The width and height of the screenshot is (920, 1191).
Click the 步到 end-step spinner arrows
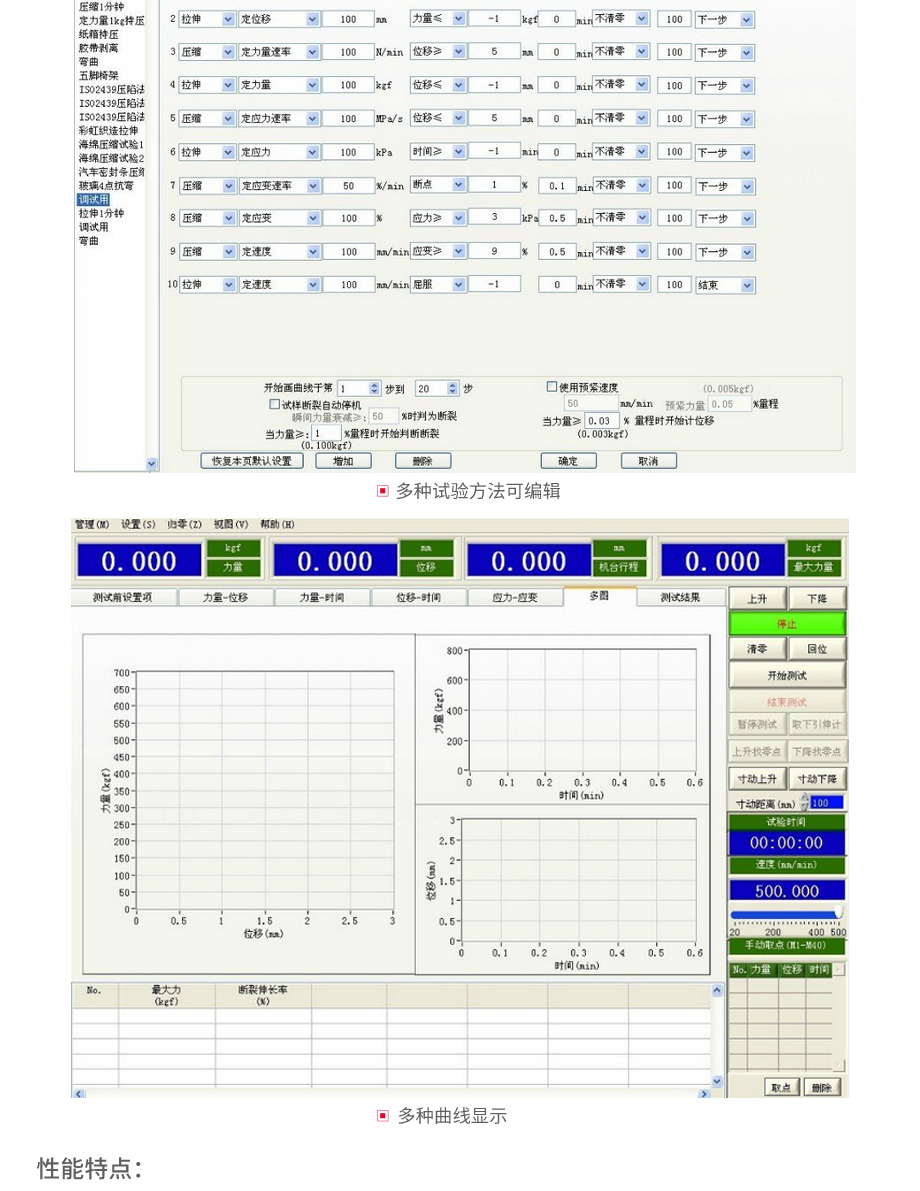[452, 388]
